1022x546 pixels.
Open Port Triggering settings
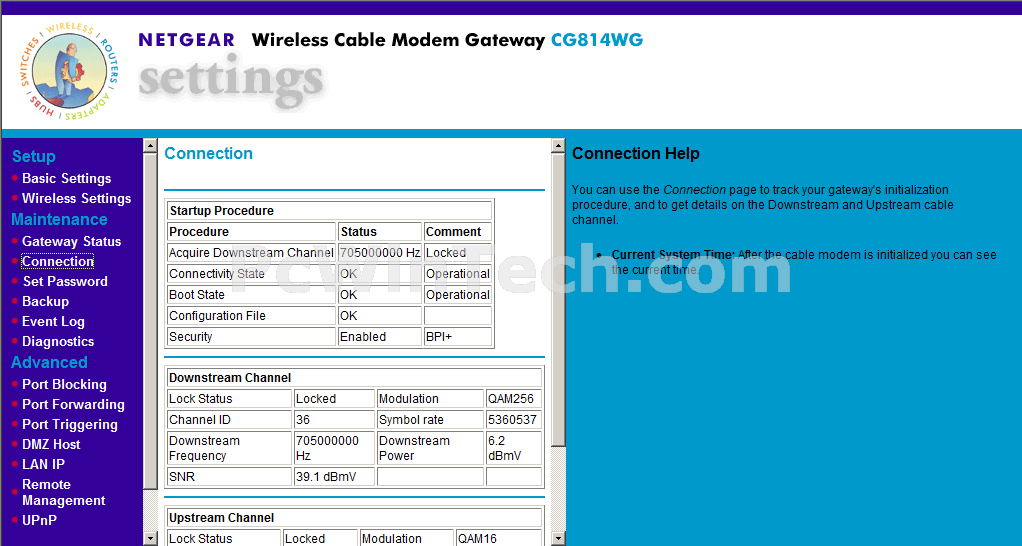70,425
